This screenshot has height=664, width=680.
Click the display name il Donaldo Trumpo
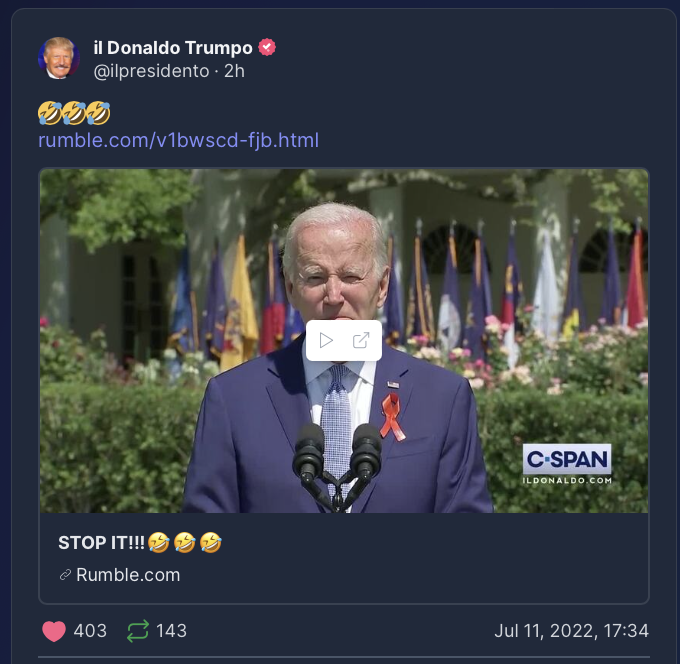pyautogui.click(x=173, y=48)
